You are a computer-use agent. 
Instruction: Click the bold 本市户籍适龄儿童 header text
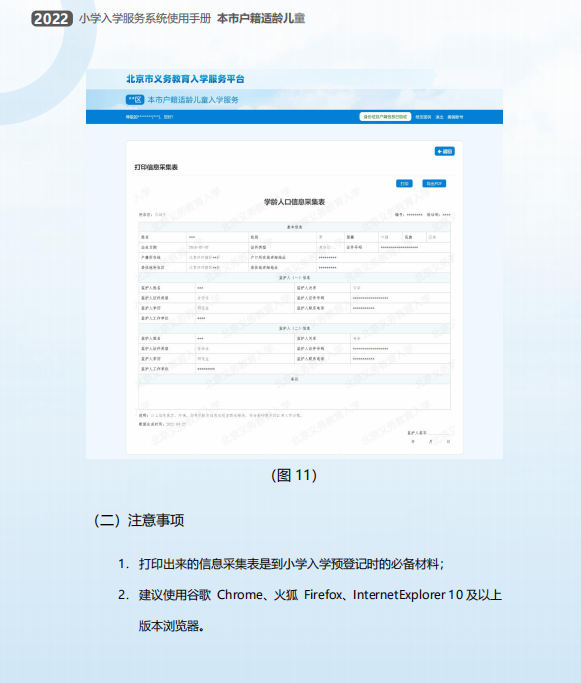pyautogui.click(x=261, y=18)
